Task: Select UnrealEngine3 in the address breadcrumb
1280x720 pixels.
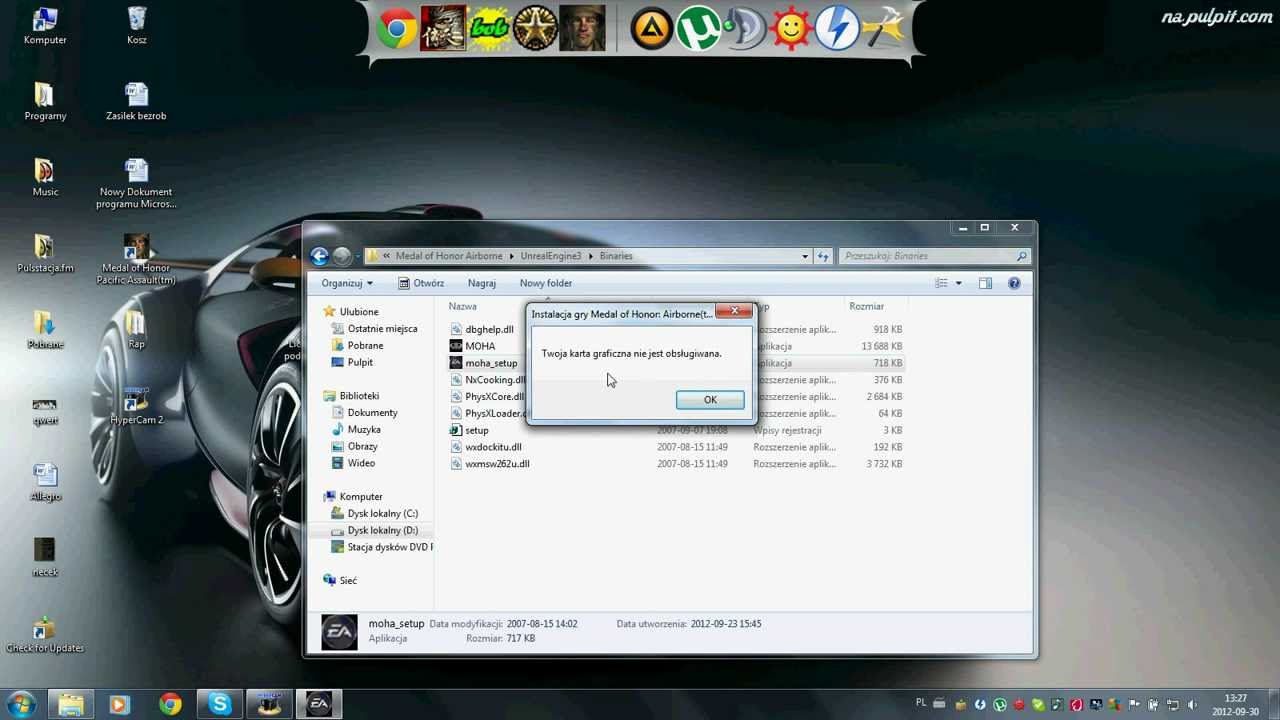Action: [550, 256]
